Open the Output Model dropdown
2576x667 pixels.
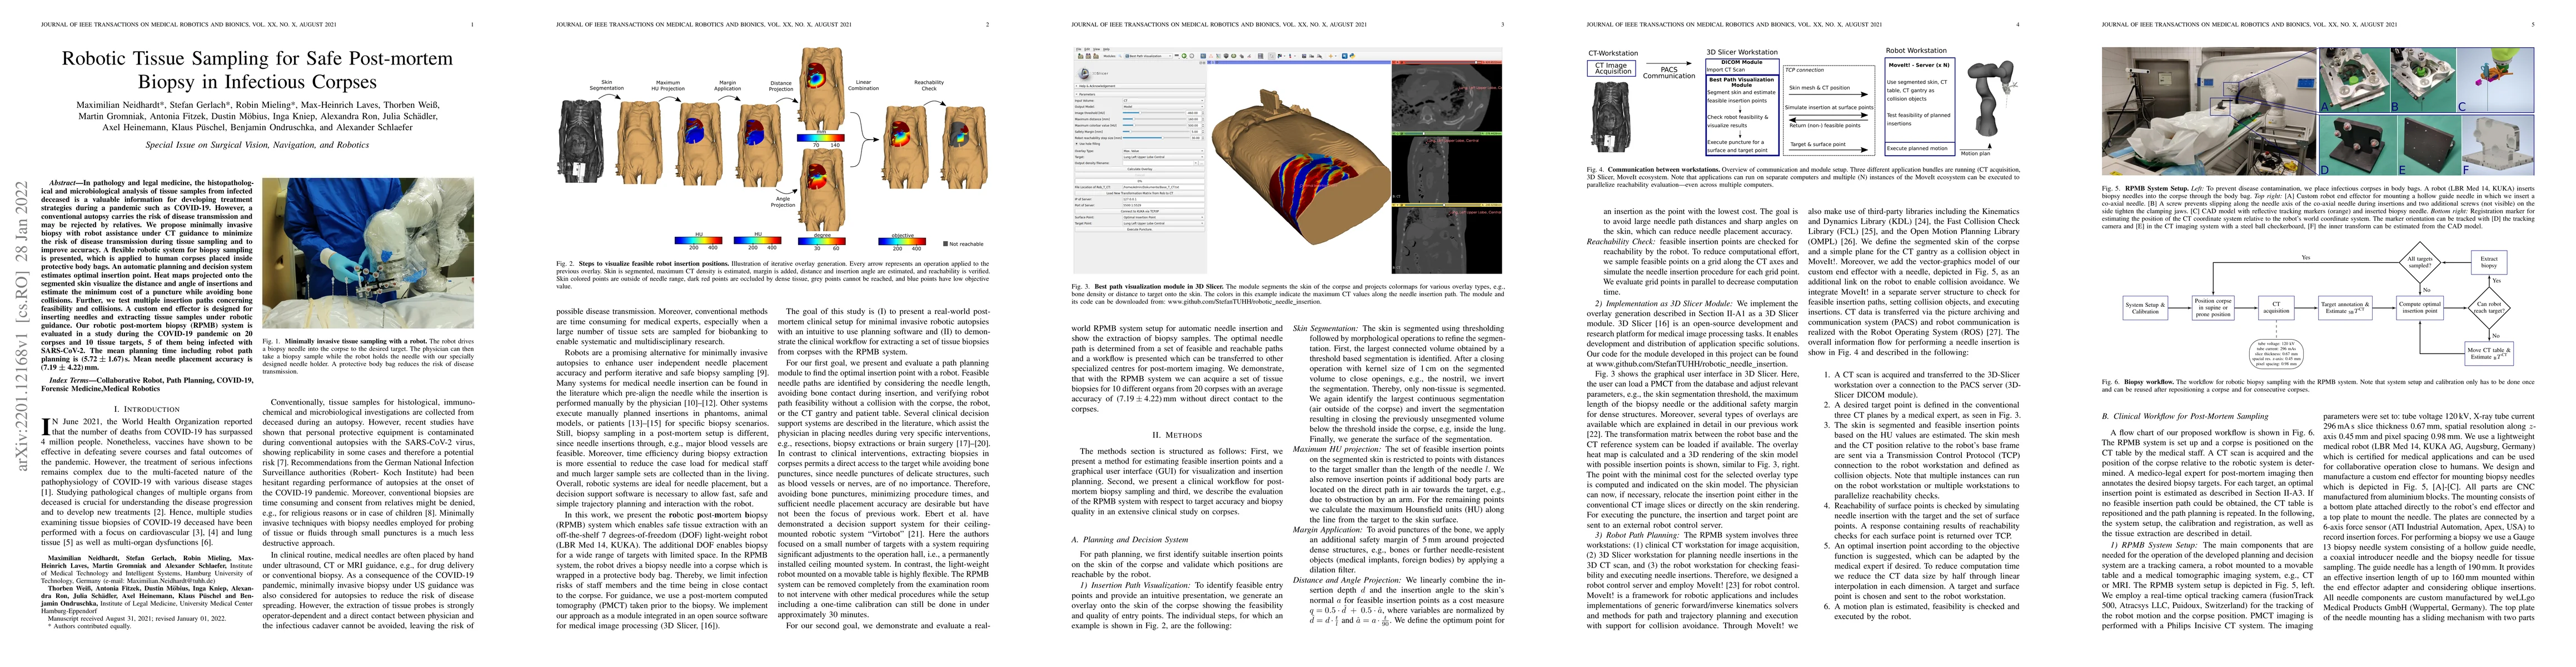pyautogui.click(x=1163, y=107)
